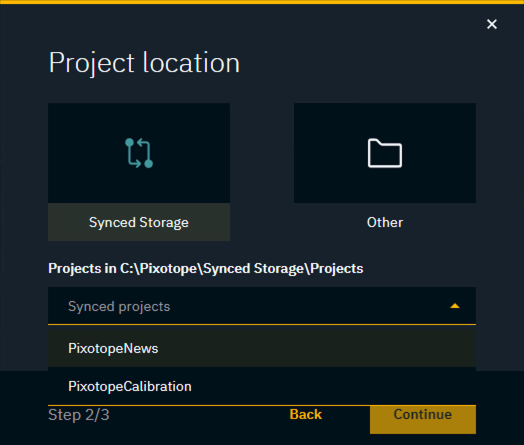This screenshot has height=445, width=524.
Task: Choose the Other location label
Action: coord(385,222)
